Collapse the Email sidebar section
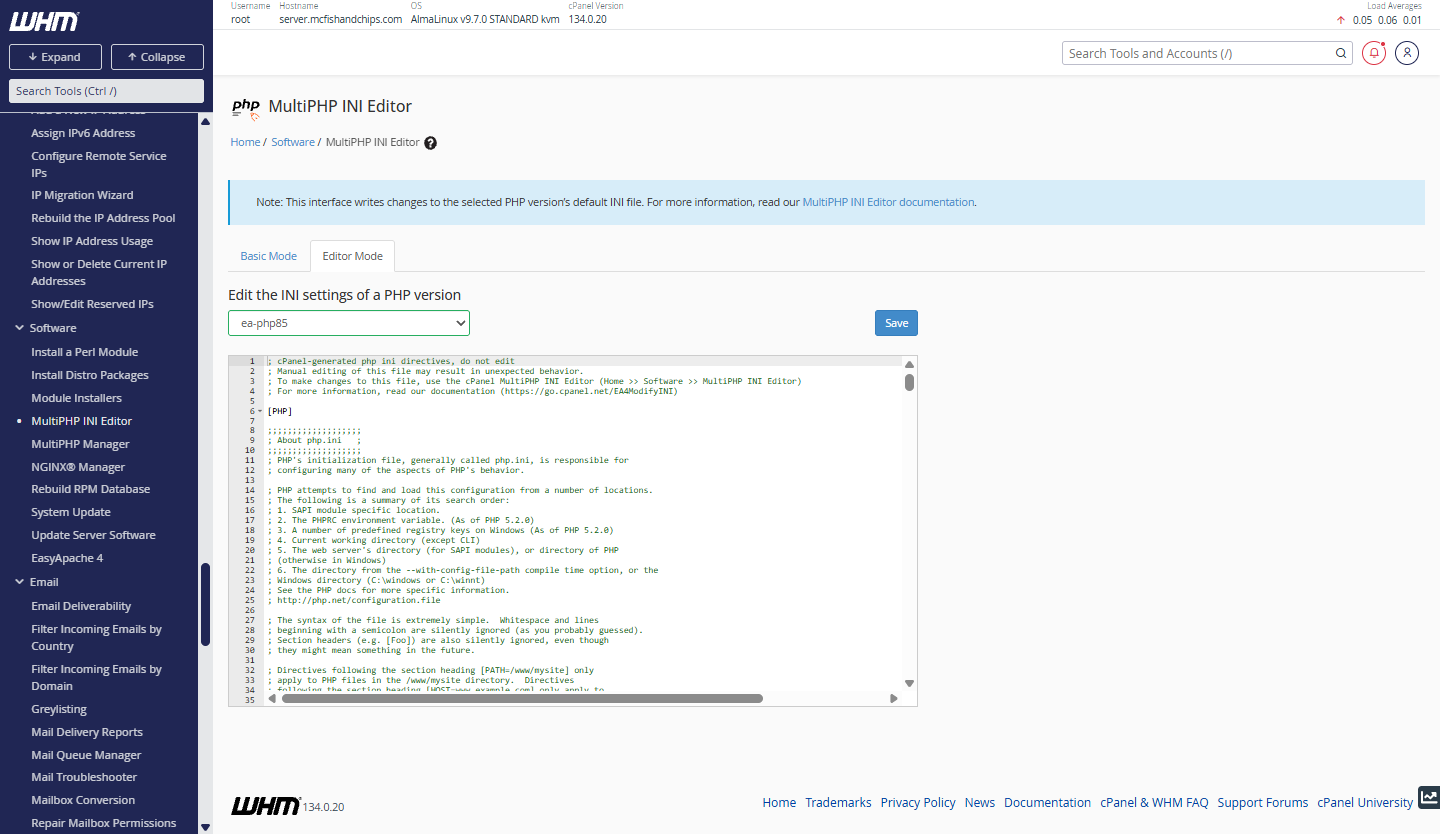Viewport: 1440px width, 834px height. (x=19, y=582)
